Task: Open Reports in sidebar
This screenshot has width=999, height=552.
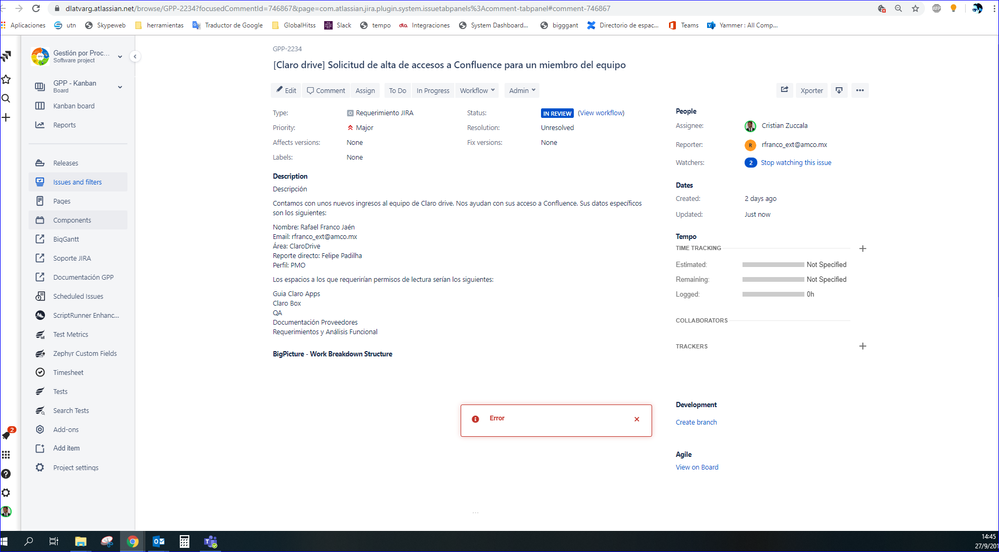Action: pos(78,125)
